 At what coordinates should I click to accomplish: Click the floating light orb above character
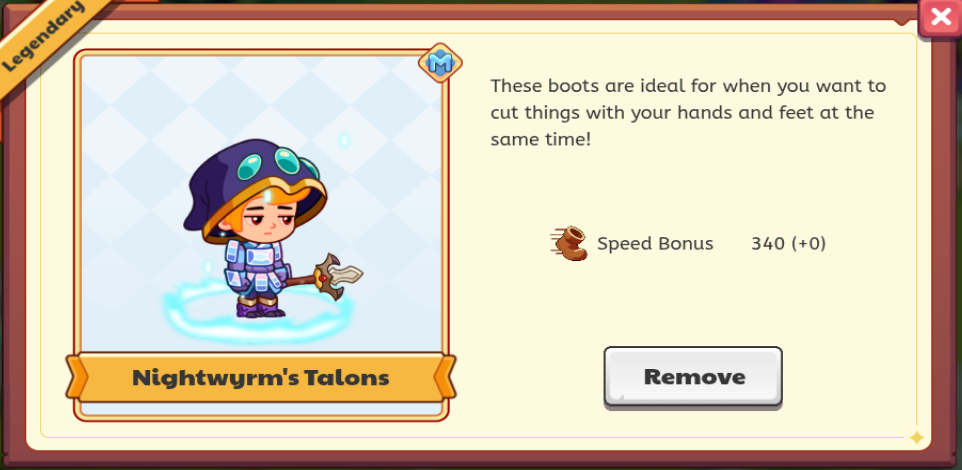click(344, 141)
